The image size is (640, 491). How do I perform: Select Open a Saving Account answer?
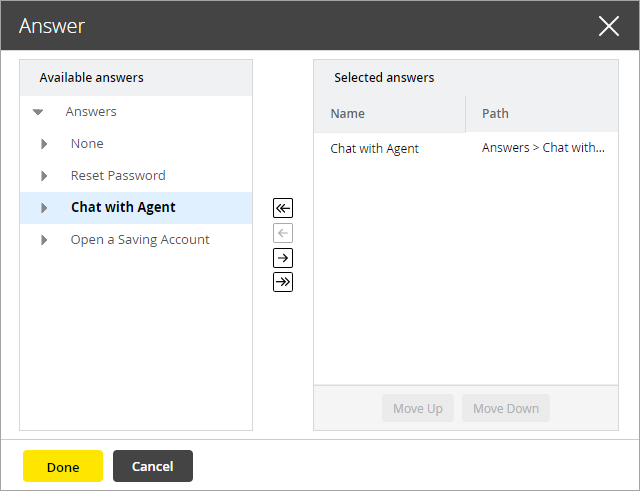[x=140, y=240]
